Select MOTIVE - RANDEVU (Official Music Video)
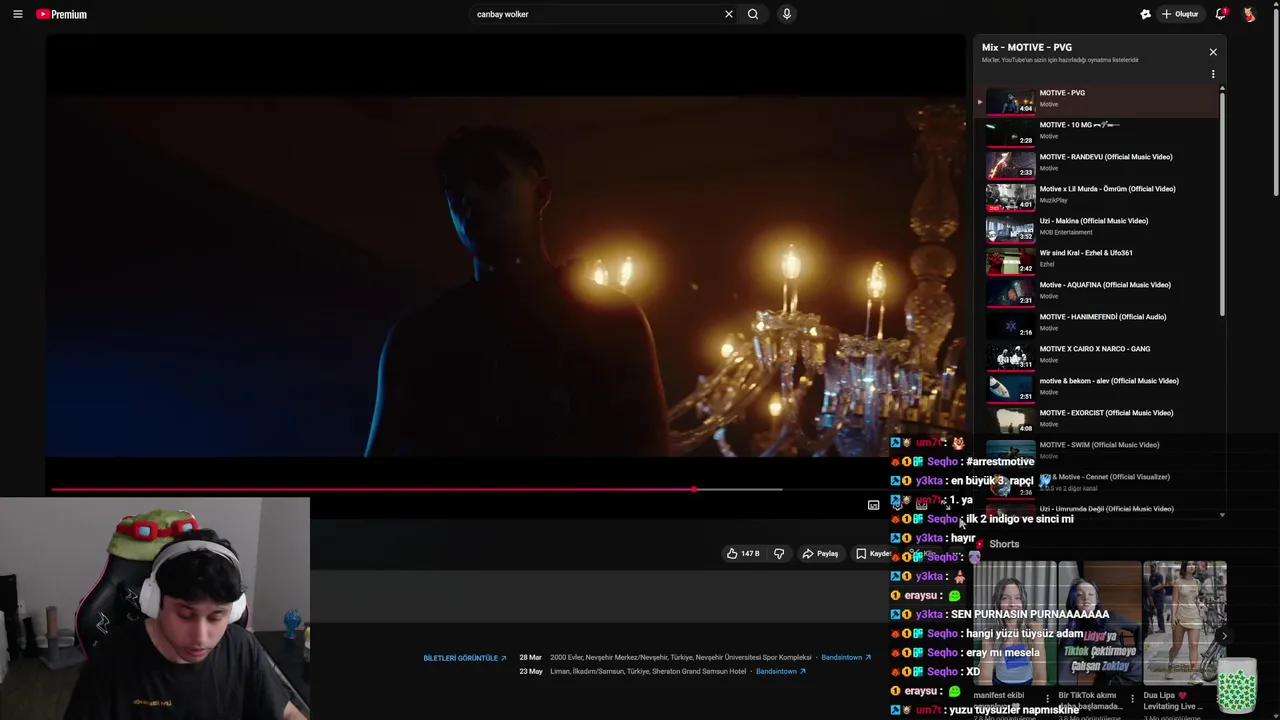Image resolution: width=1280 pixels, height=720 pixels. pyautogui.click(x=1097, y=164)
